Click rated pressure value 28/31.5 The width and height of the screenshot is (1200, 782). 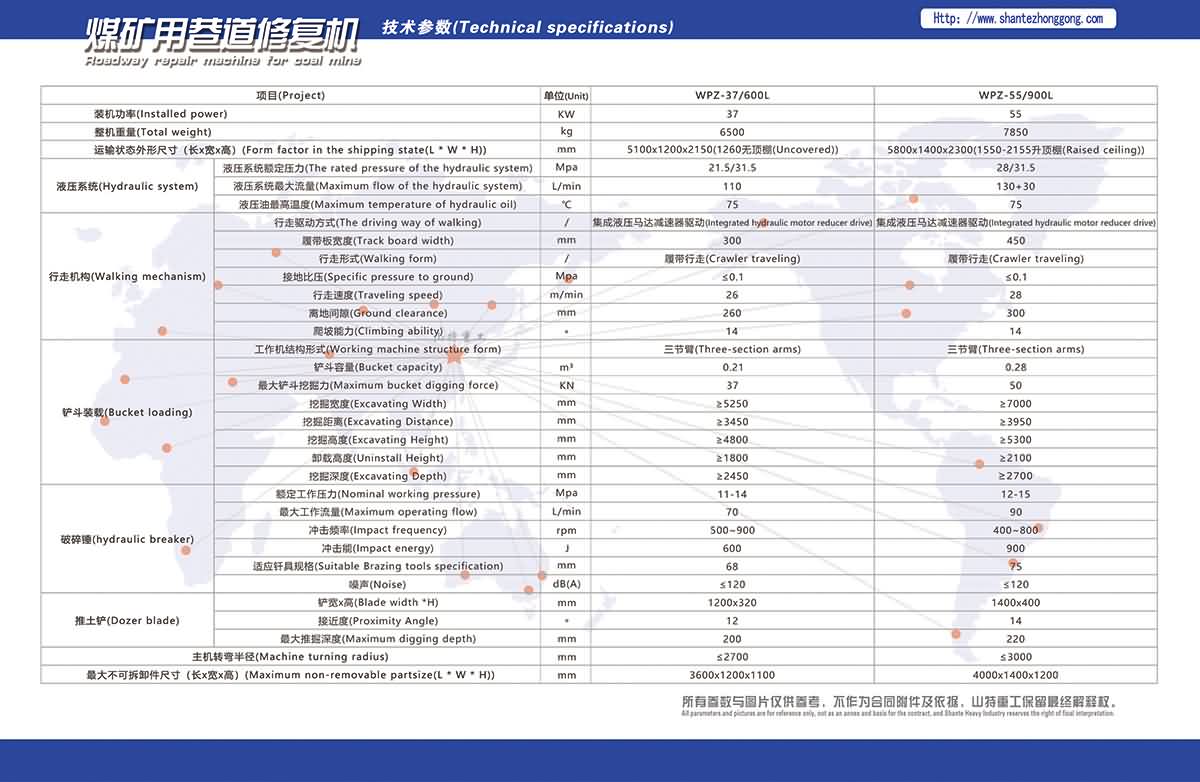1015,168
